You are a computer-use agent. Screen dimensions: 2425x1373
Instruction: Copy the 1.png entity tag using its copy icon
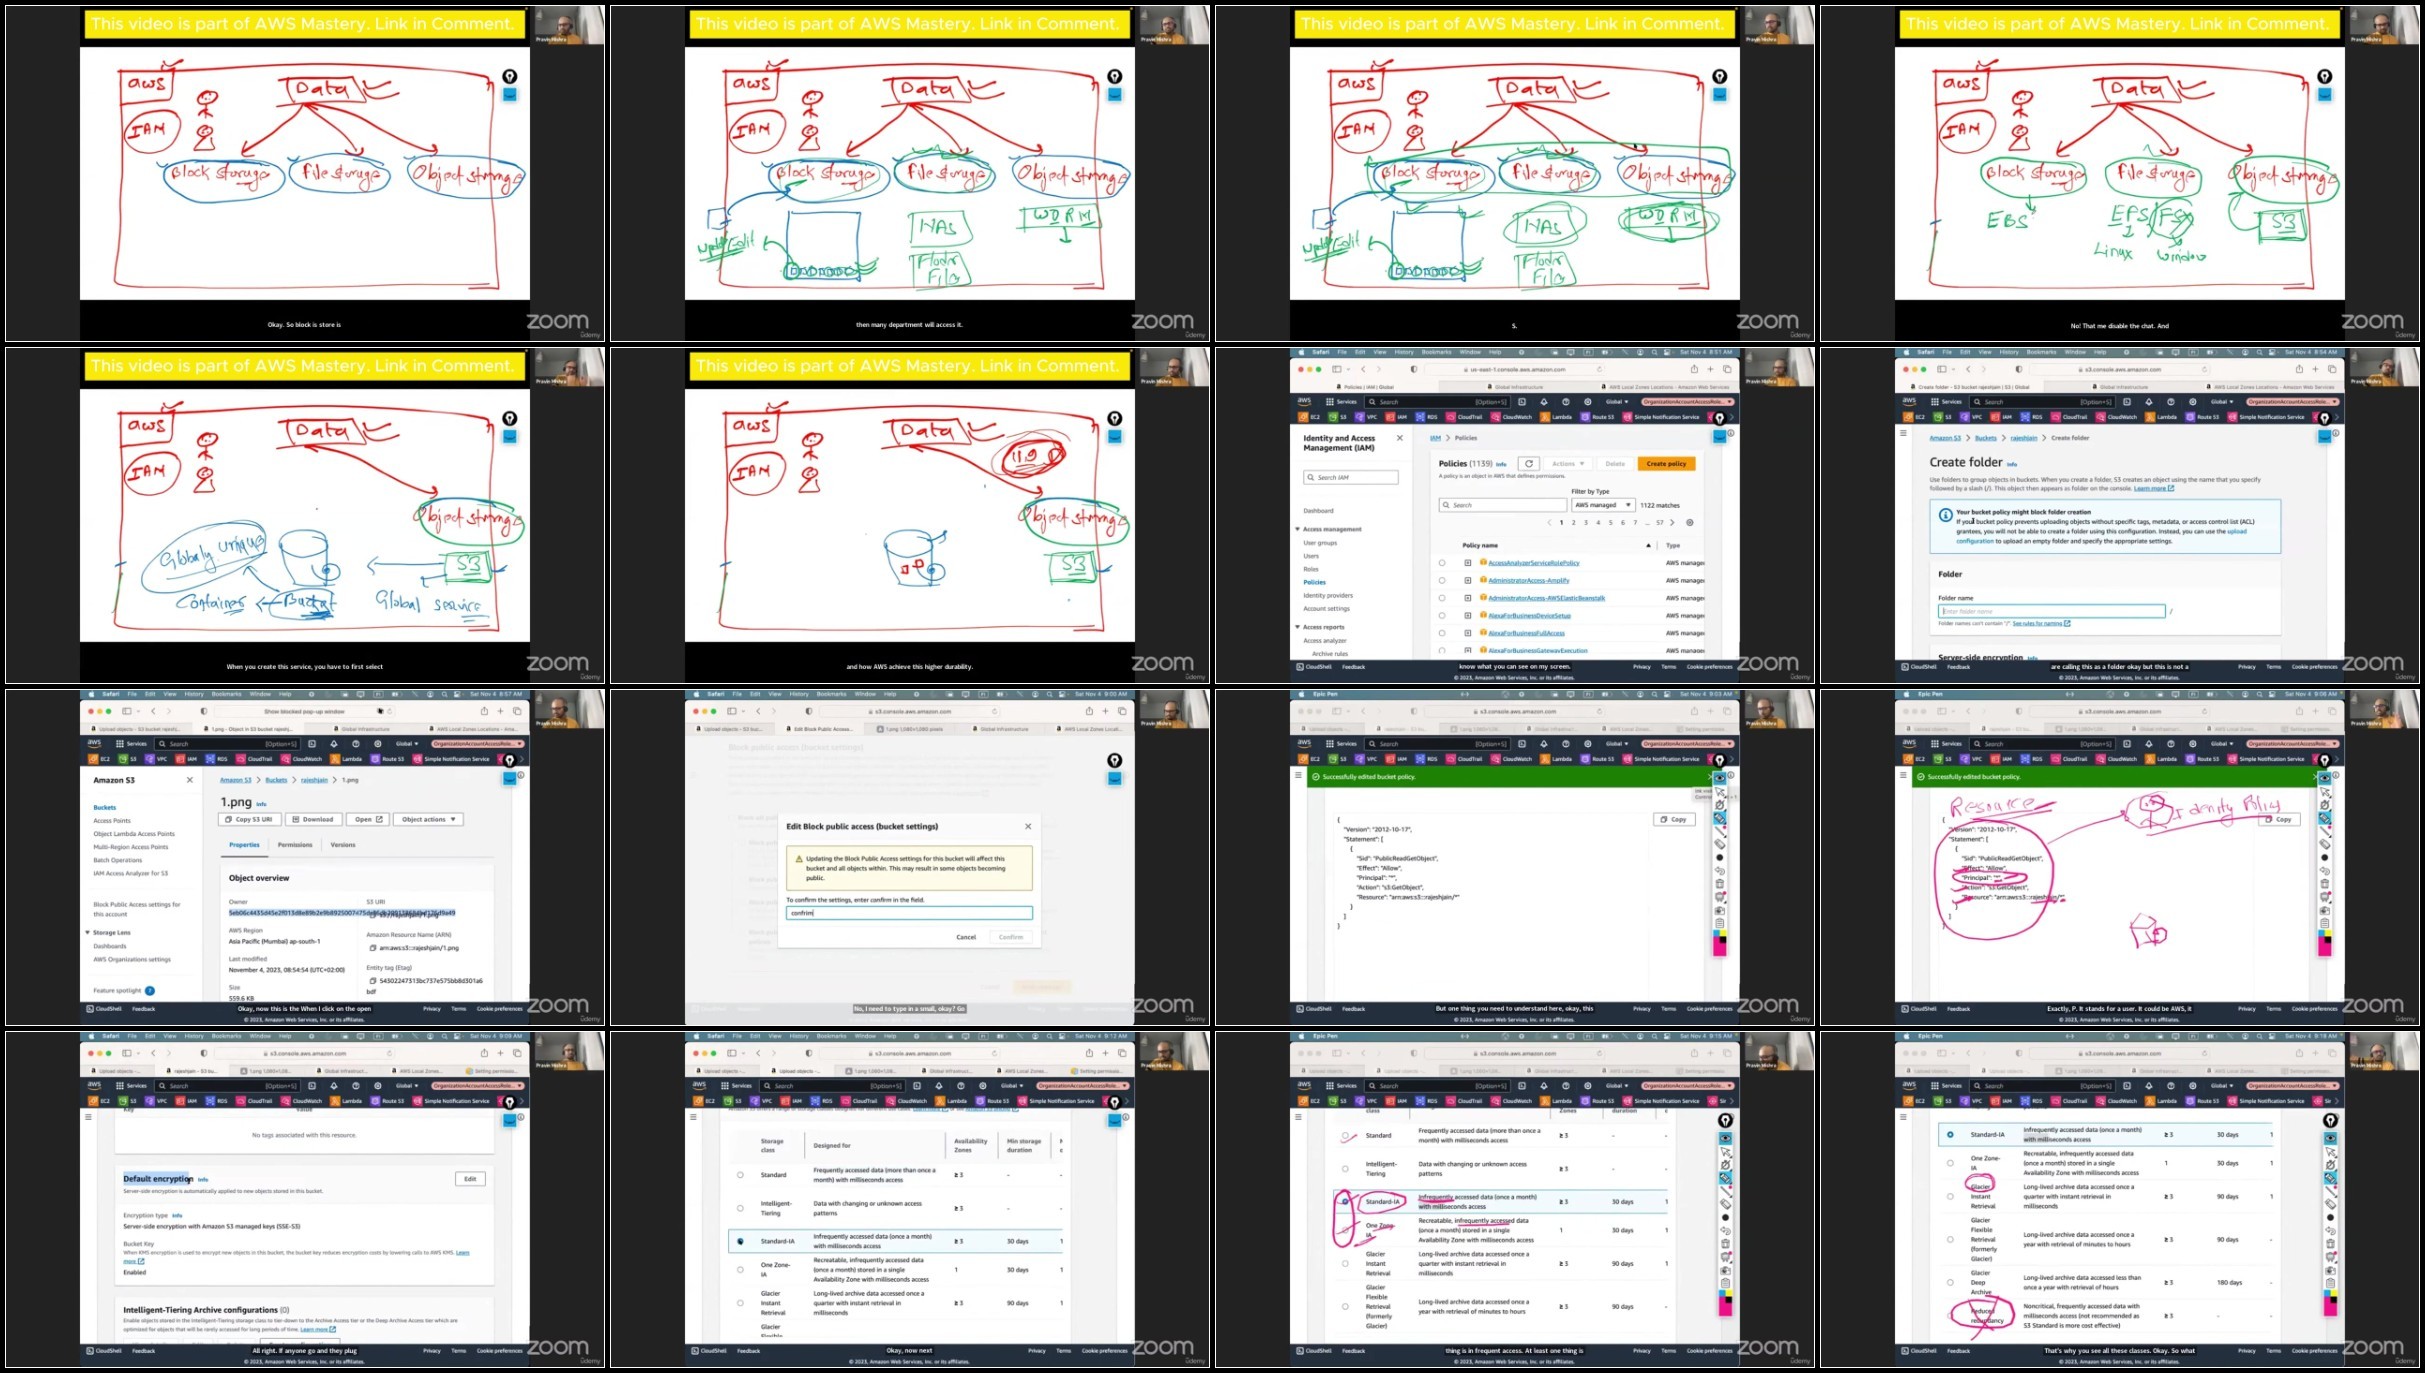[x=373, y=981]
